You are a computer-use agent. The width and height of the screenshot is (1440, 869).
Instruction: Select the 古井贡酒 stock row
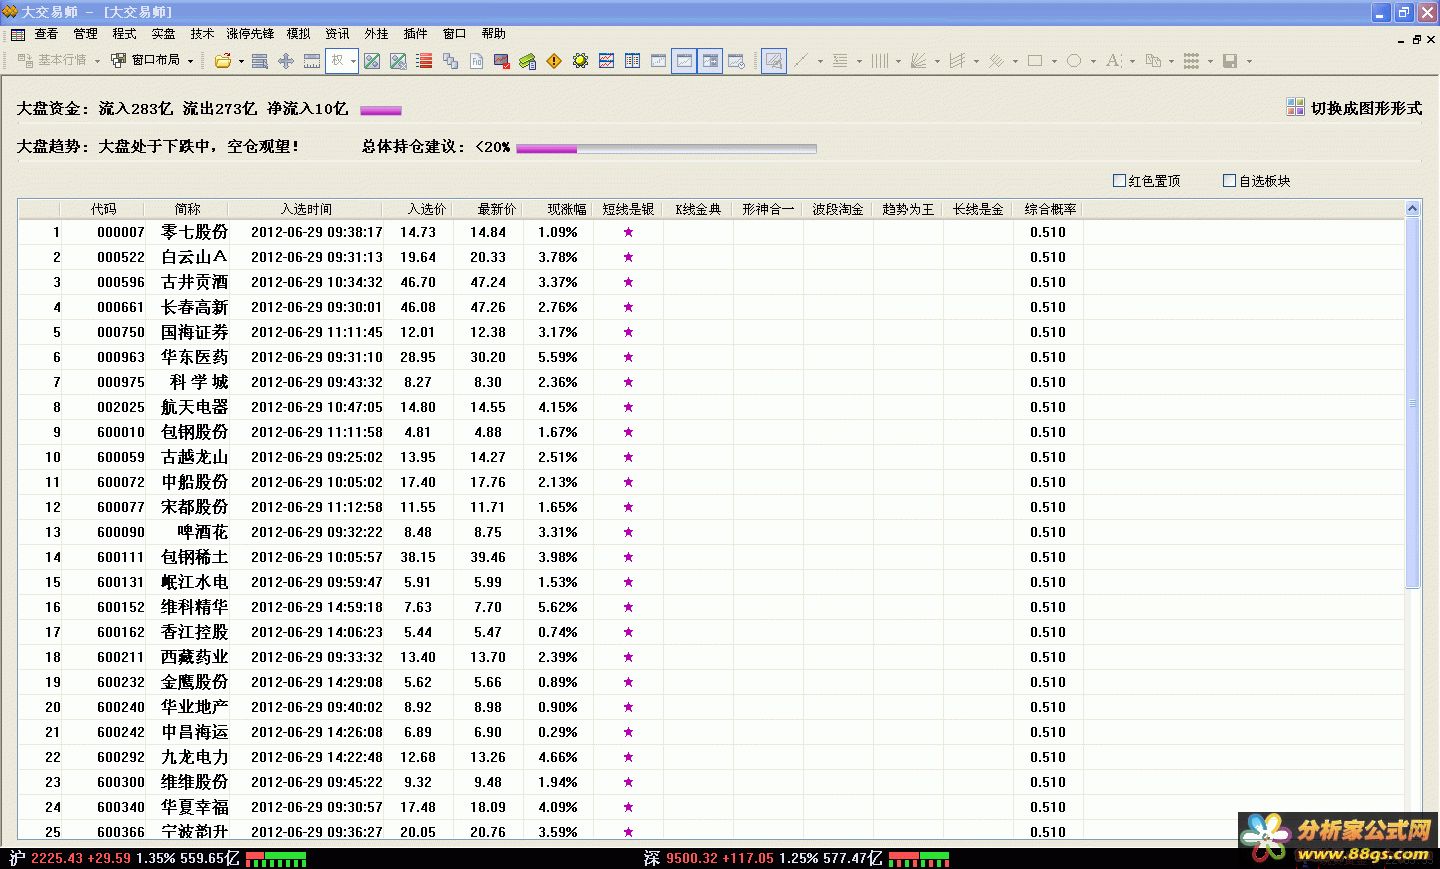pos(710,282)
